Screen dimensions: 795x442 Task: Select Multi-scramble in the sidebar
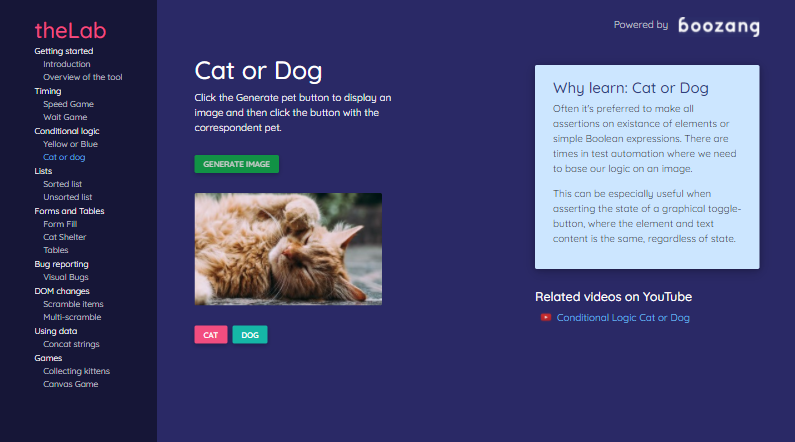(72, 317)
